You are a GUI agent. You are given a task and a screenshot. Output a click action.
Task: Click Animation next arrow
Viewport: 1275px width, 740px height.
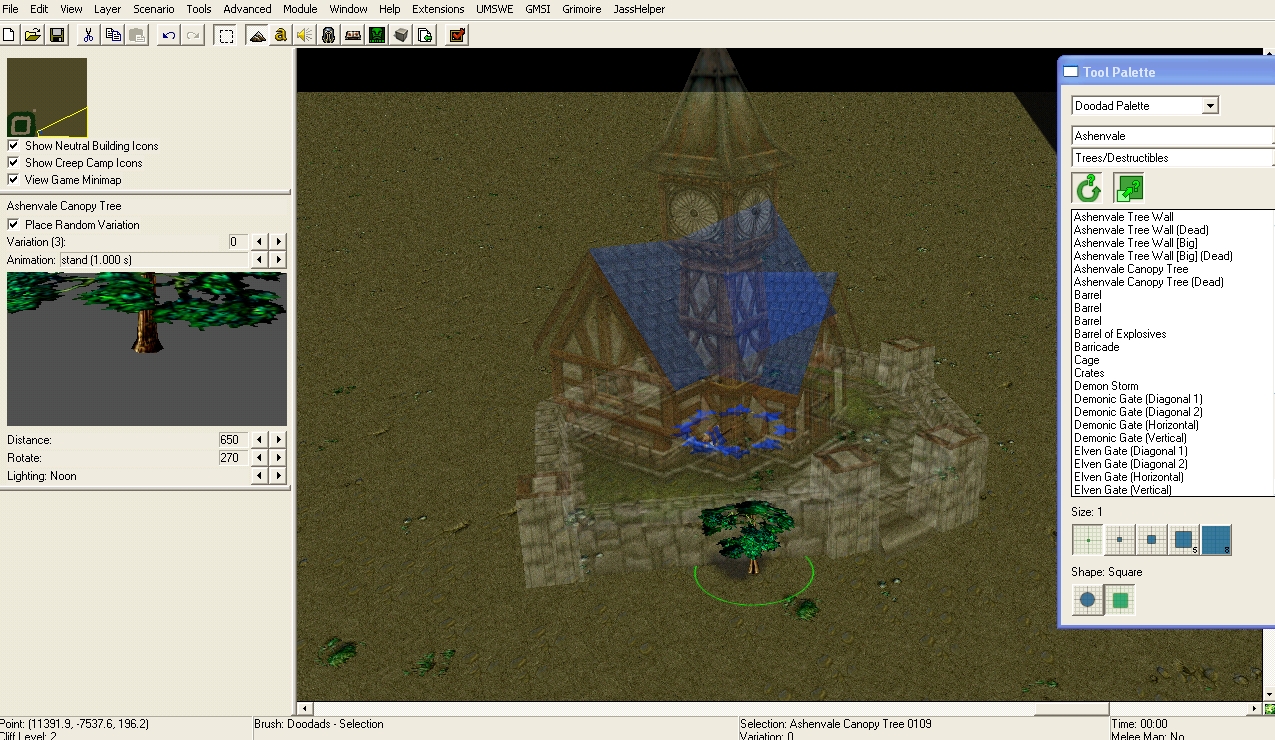(279, 260)
